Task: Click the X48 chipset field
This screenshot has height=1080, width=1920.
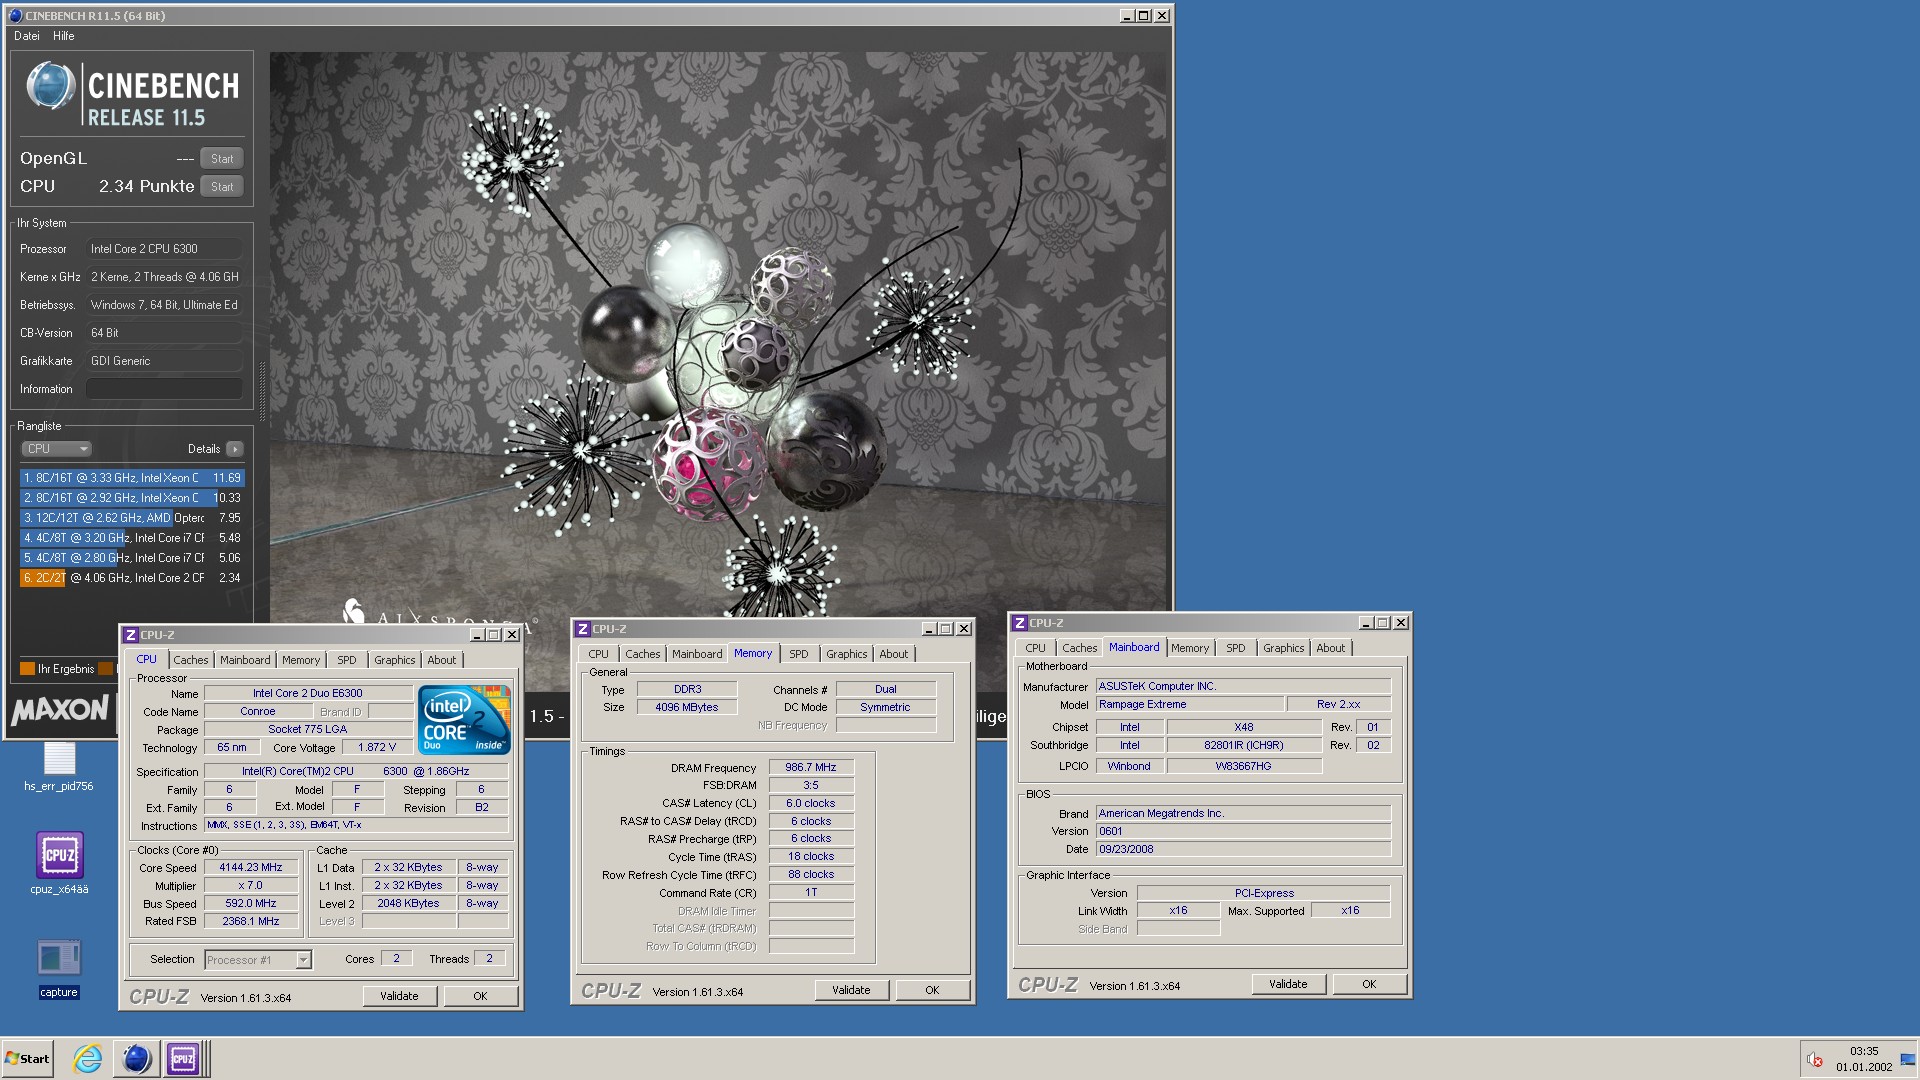Action: (x=1244, y=727)
